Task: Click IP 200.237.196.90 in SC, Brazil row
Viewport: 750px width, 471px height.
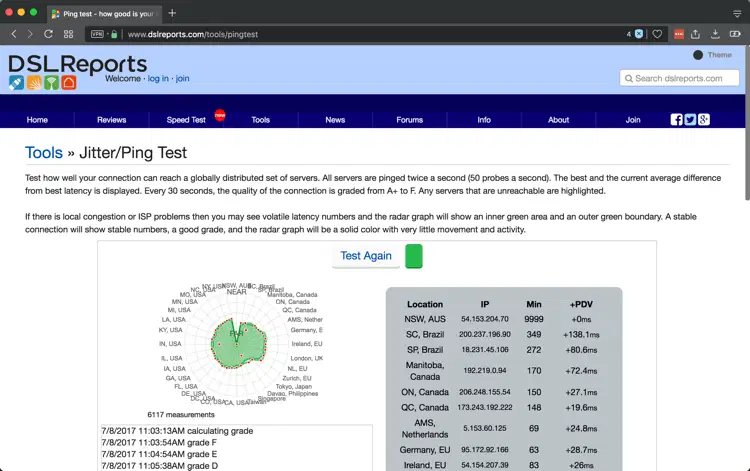Action: click(x=485, y=334)
